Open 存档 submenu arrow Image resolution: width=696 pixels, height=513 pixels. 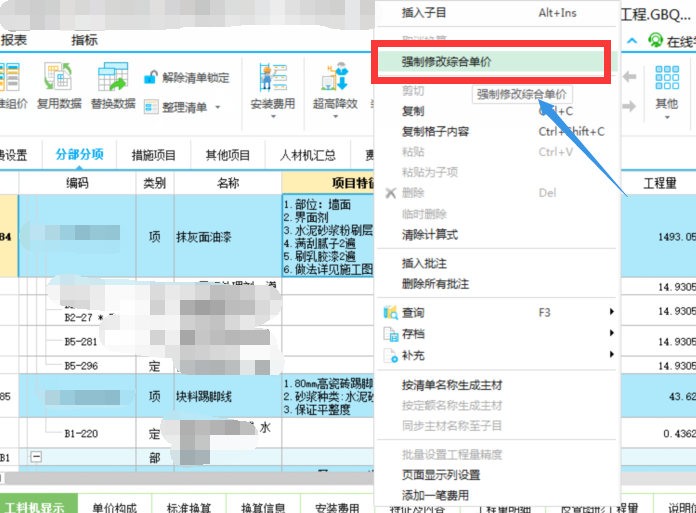611,333
